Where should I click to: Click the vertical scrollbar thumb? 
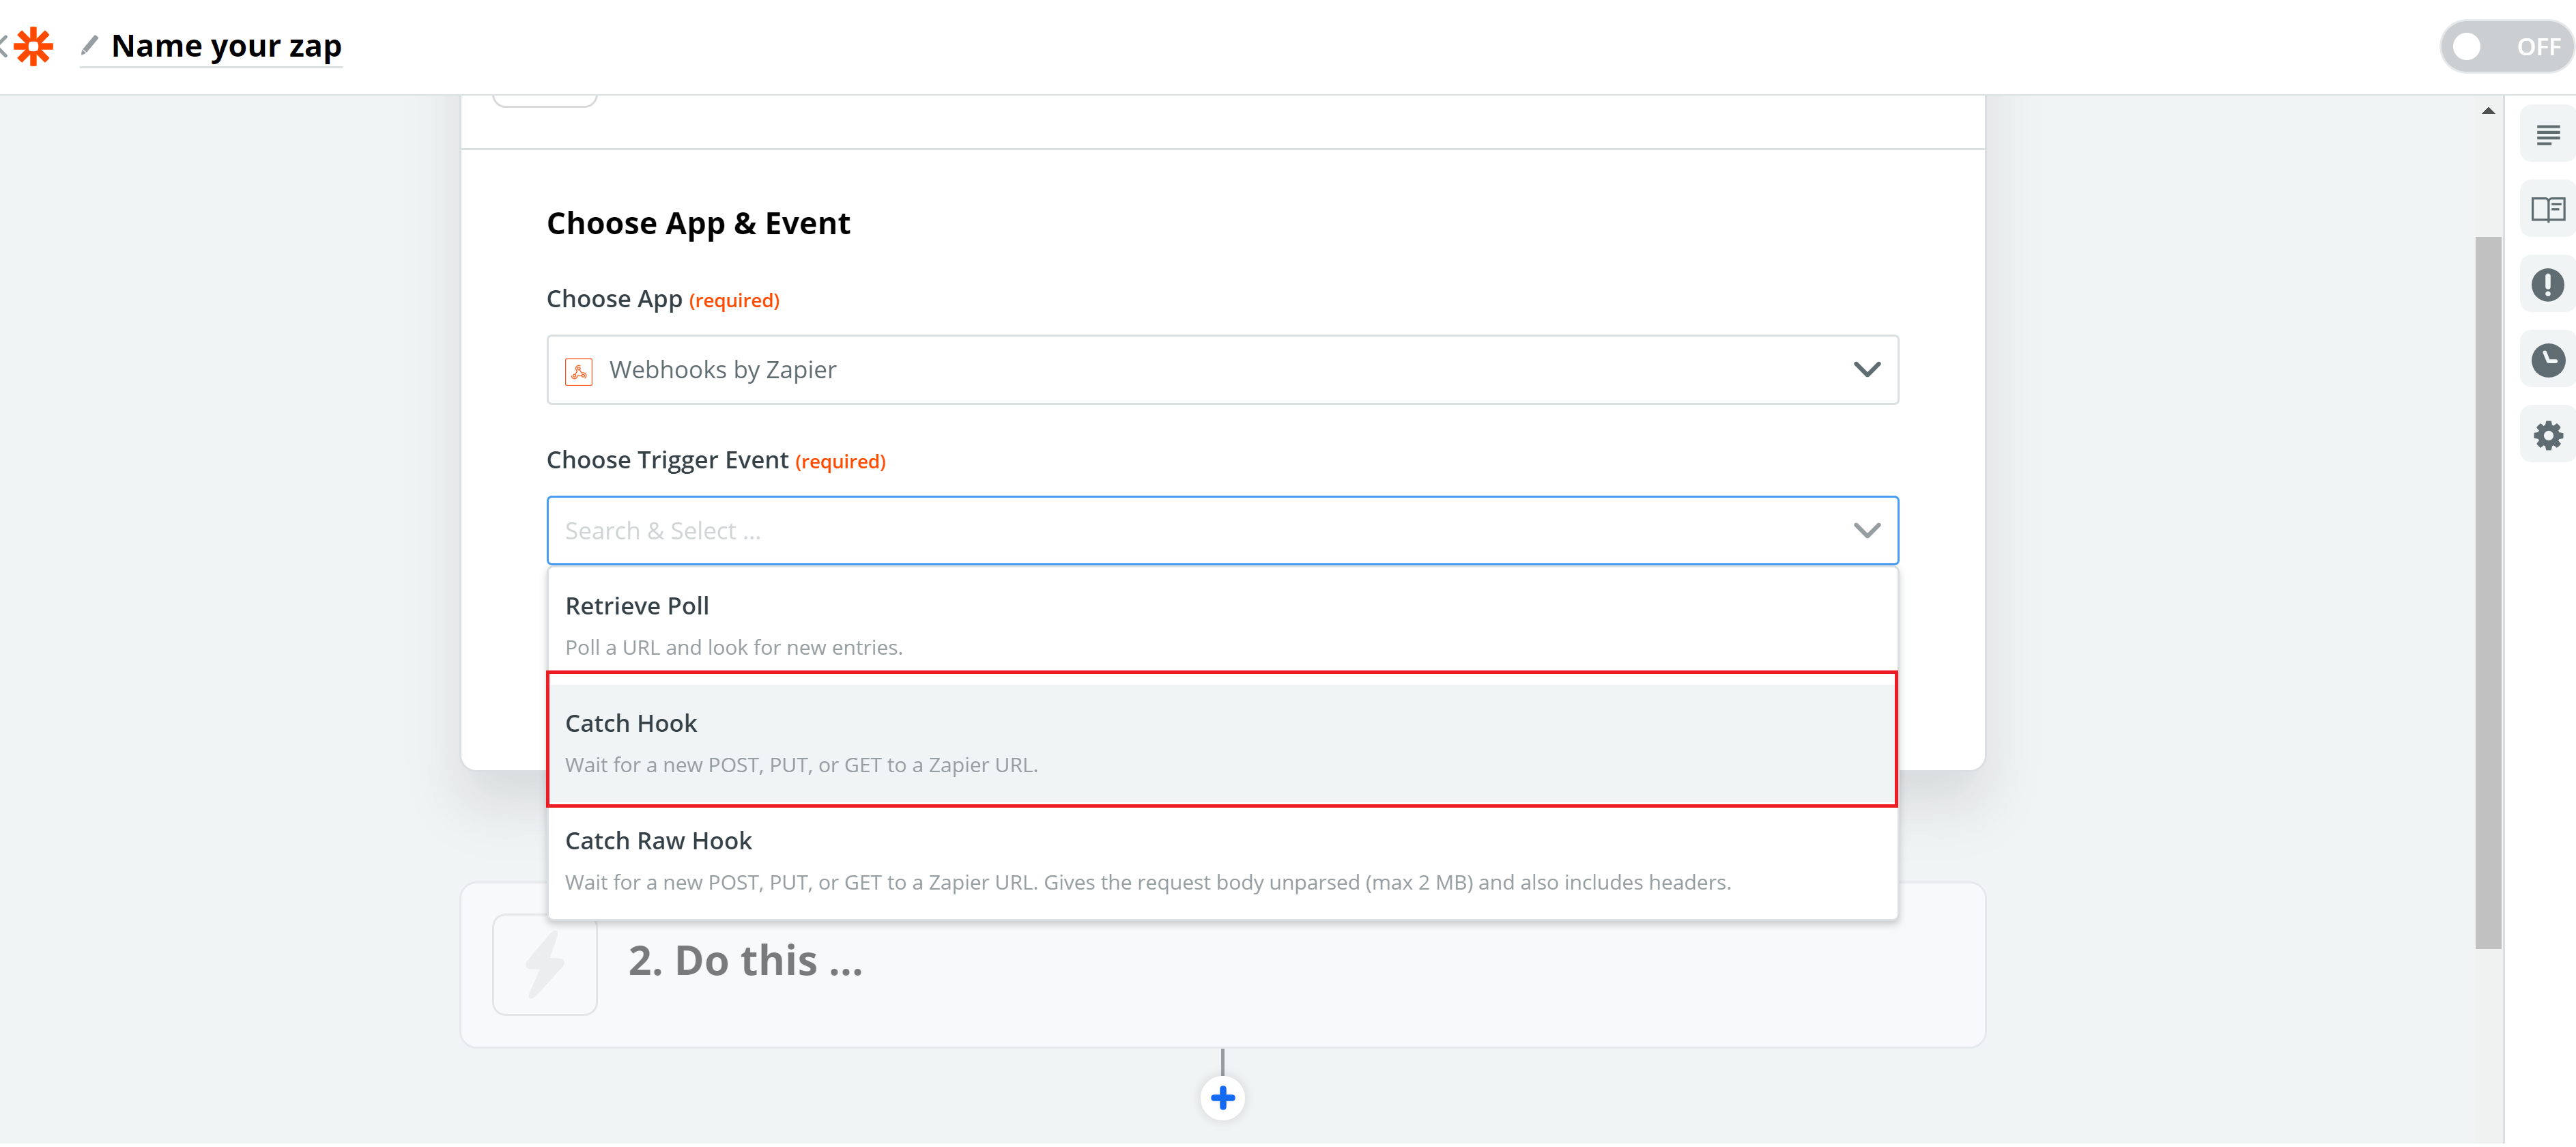(2488, 592)
